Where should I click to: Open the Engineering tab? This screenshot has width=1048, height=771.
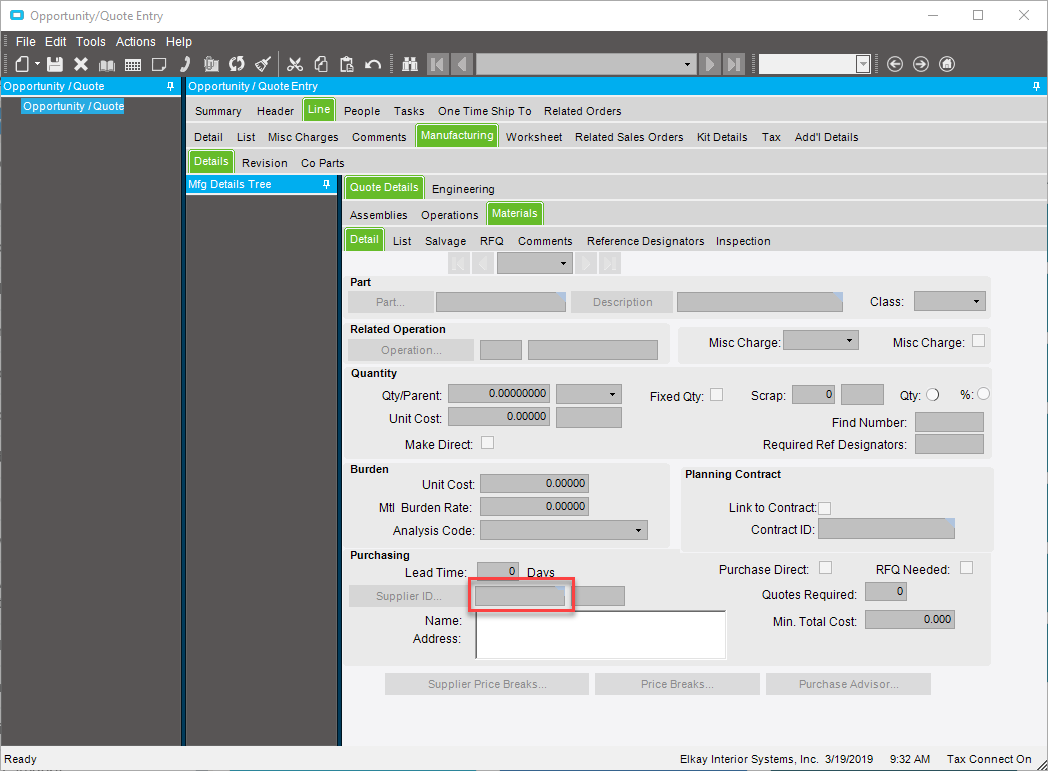tap(463, 189)
